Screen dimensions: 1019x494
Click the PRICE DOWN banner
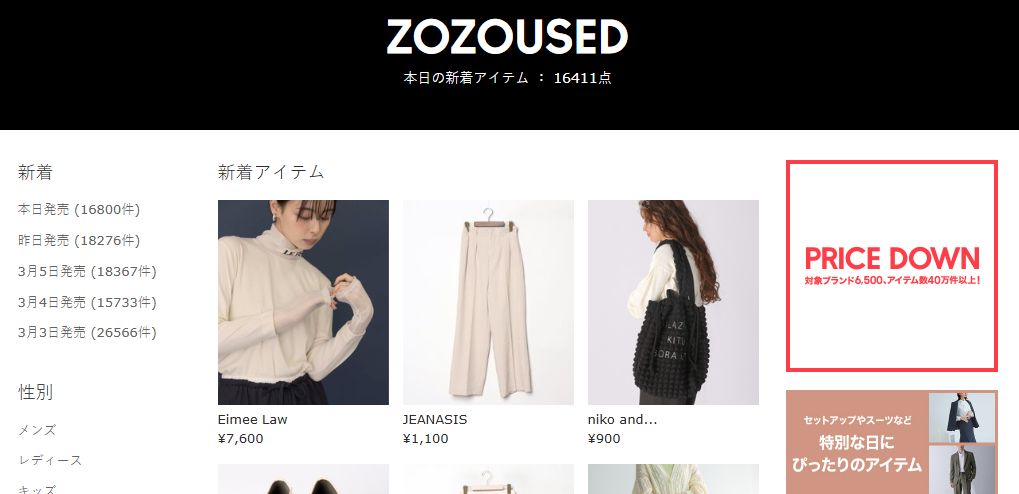coord(892,266)
